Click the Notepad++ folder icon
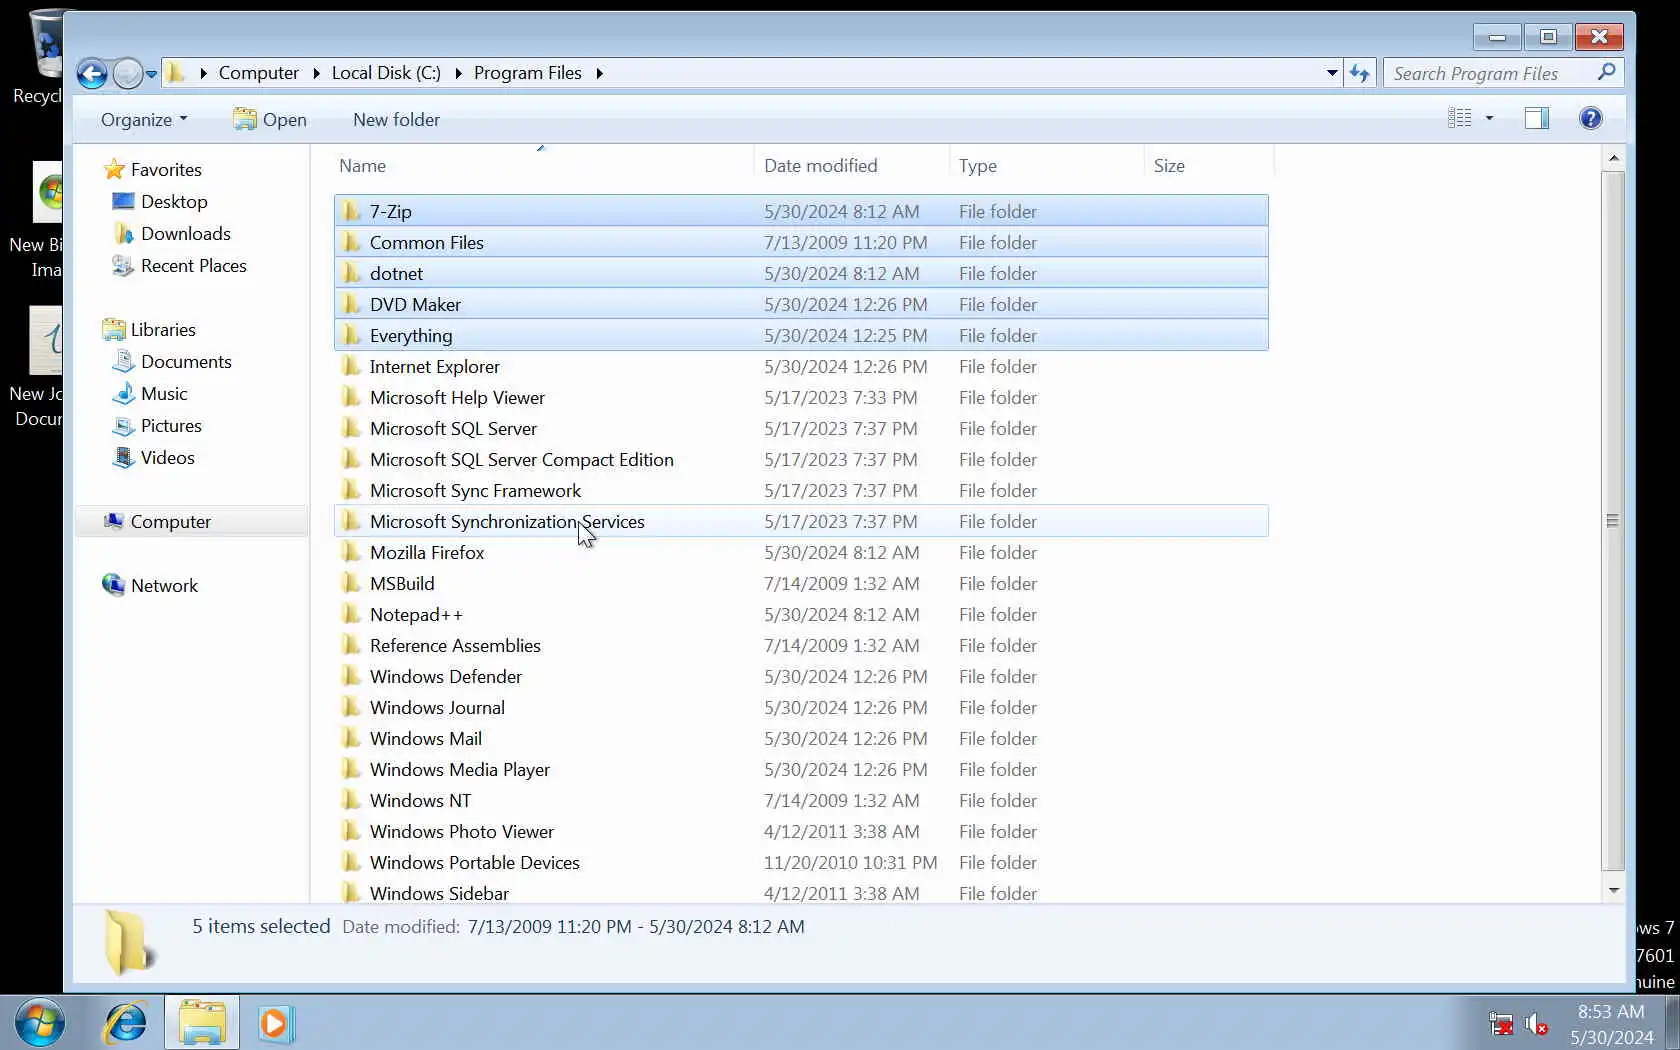 click(351, 614)
